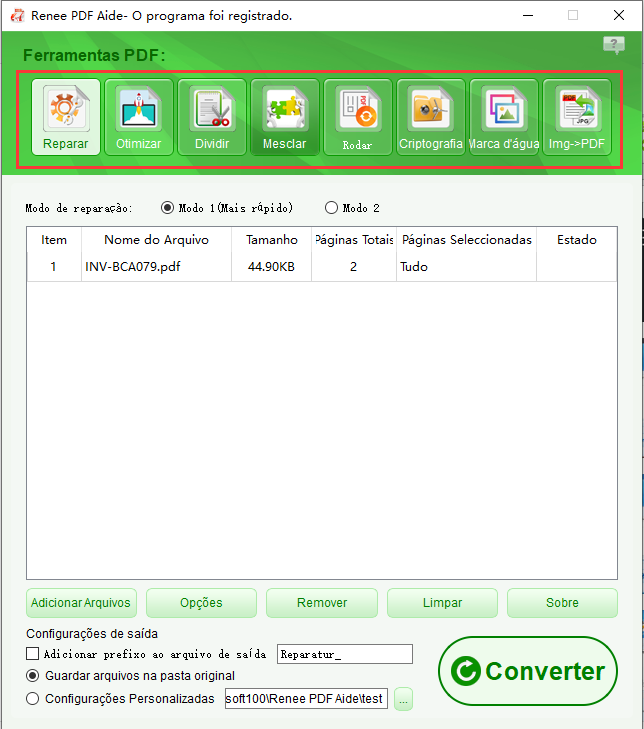Image resolution: width=644 pixels, height=729 pixels.
Task: Click the Páginas Totais column header
Action: pyautogui.click(x=354, y=240)
